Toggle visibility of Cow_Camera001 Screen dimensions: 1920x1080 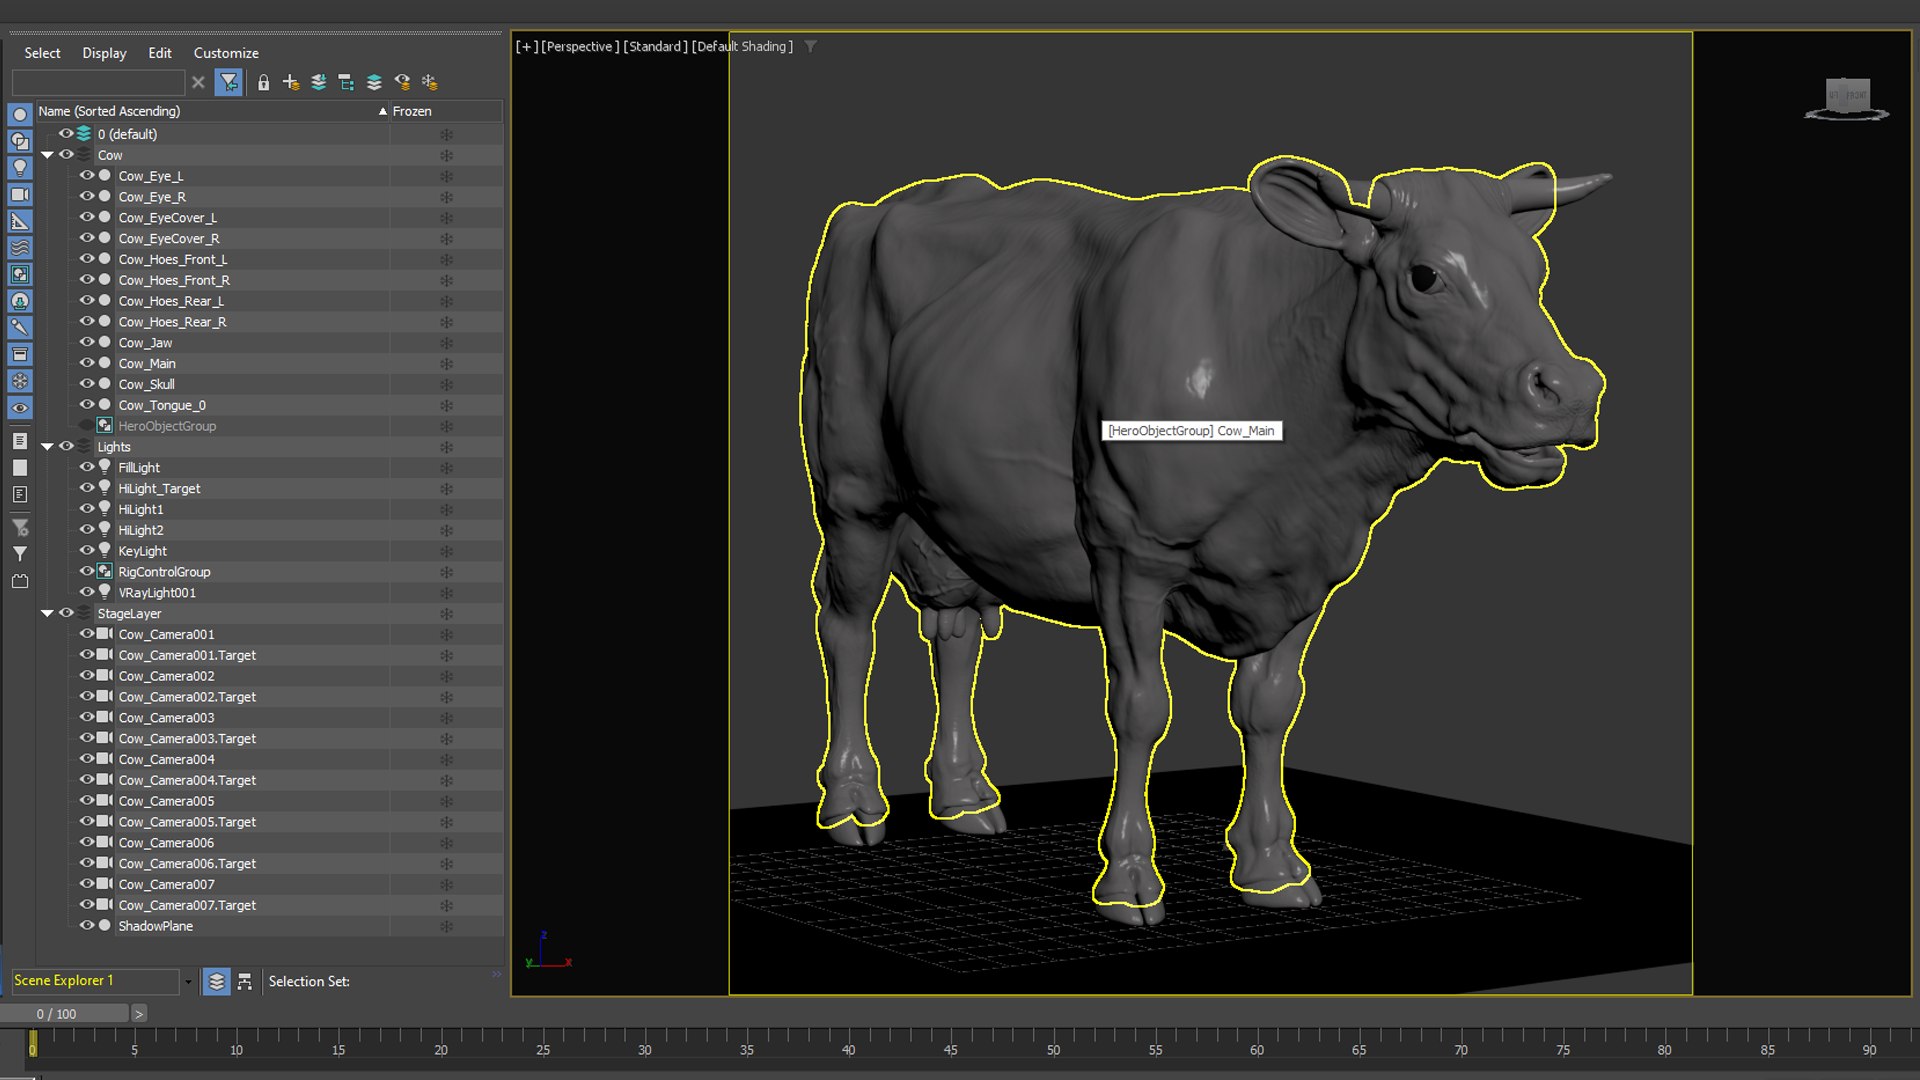(x=87, y=634)
